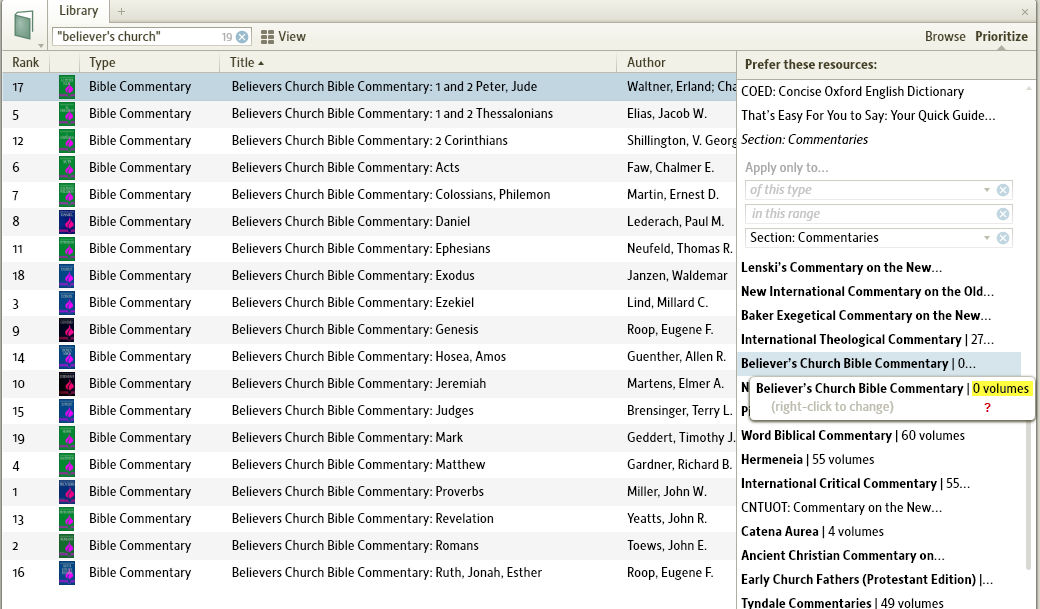
Task: Click the Matthew commentary cover thumbnail
Action: tap(67, 465)
